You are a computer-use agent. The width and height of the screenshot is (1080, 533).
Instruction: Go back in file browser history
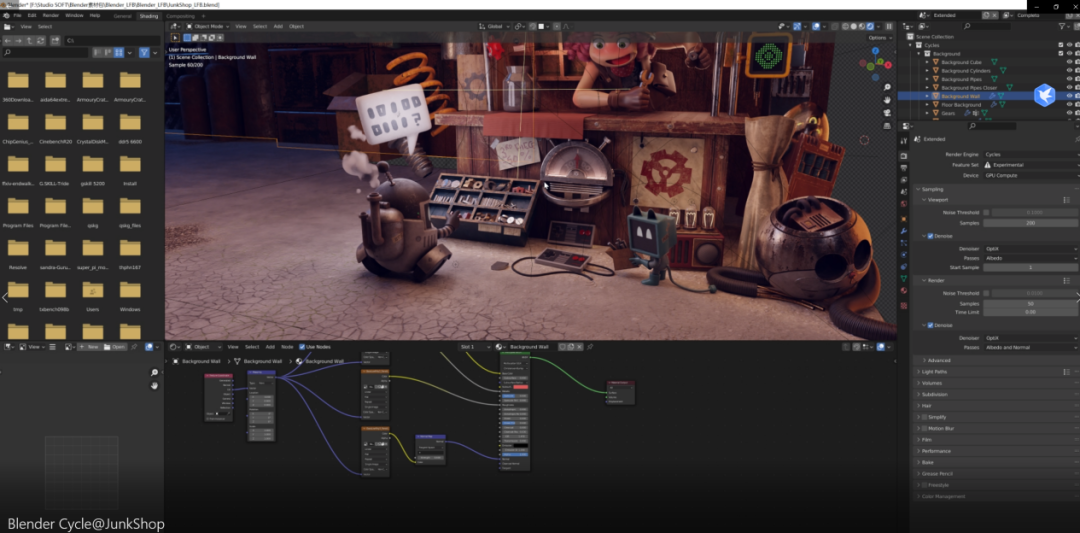pos(10,41)
